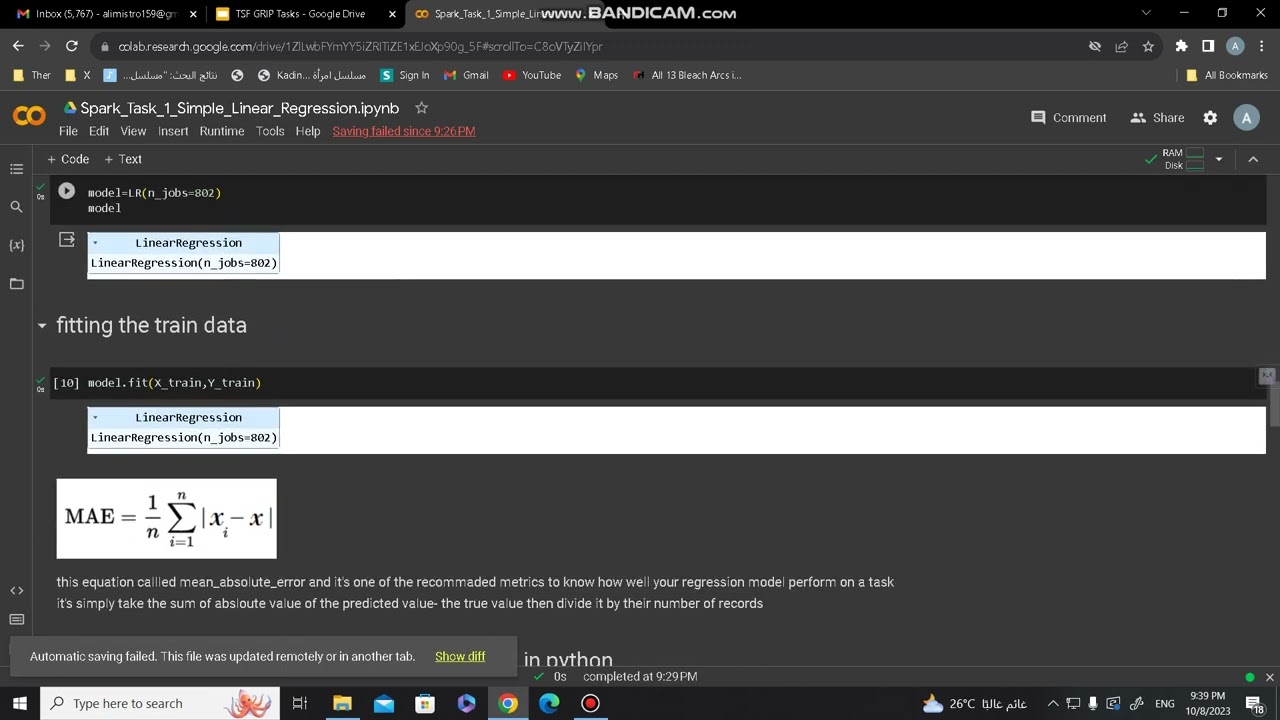Collapse the 'fitting the train data' section
Viewport: 1280px width, 720px height.
pyautogui.click(x=41, y=325)
